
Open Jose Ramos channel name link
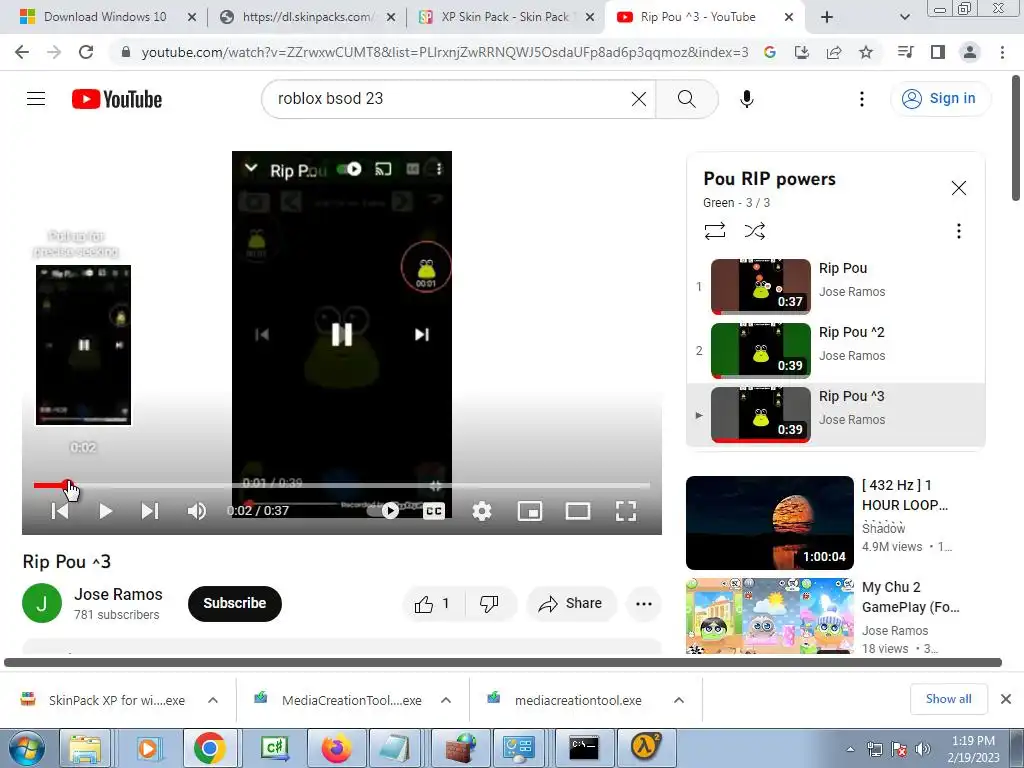118,594
